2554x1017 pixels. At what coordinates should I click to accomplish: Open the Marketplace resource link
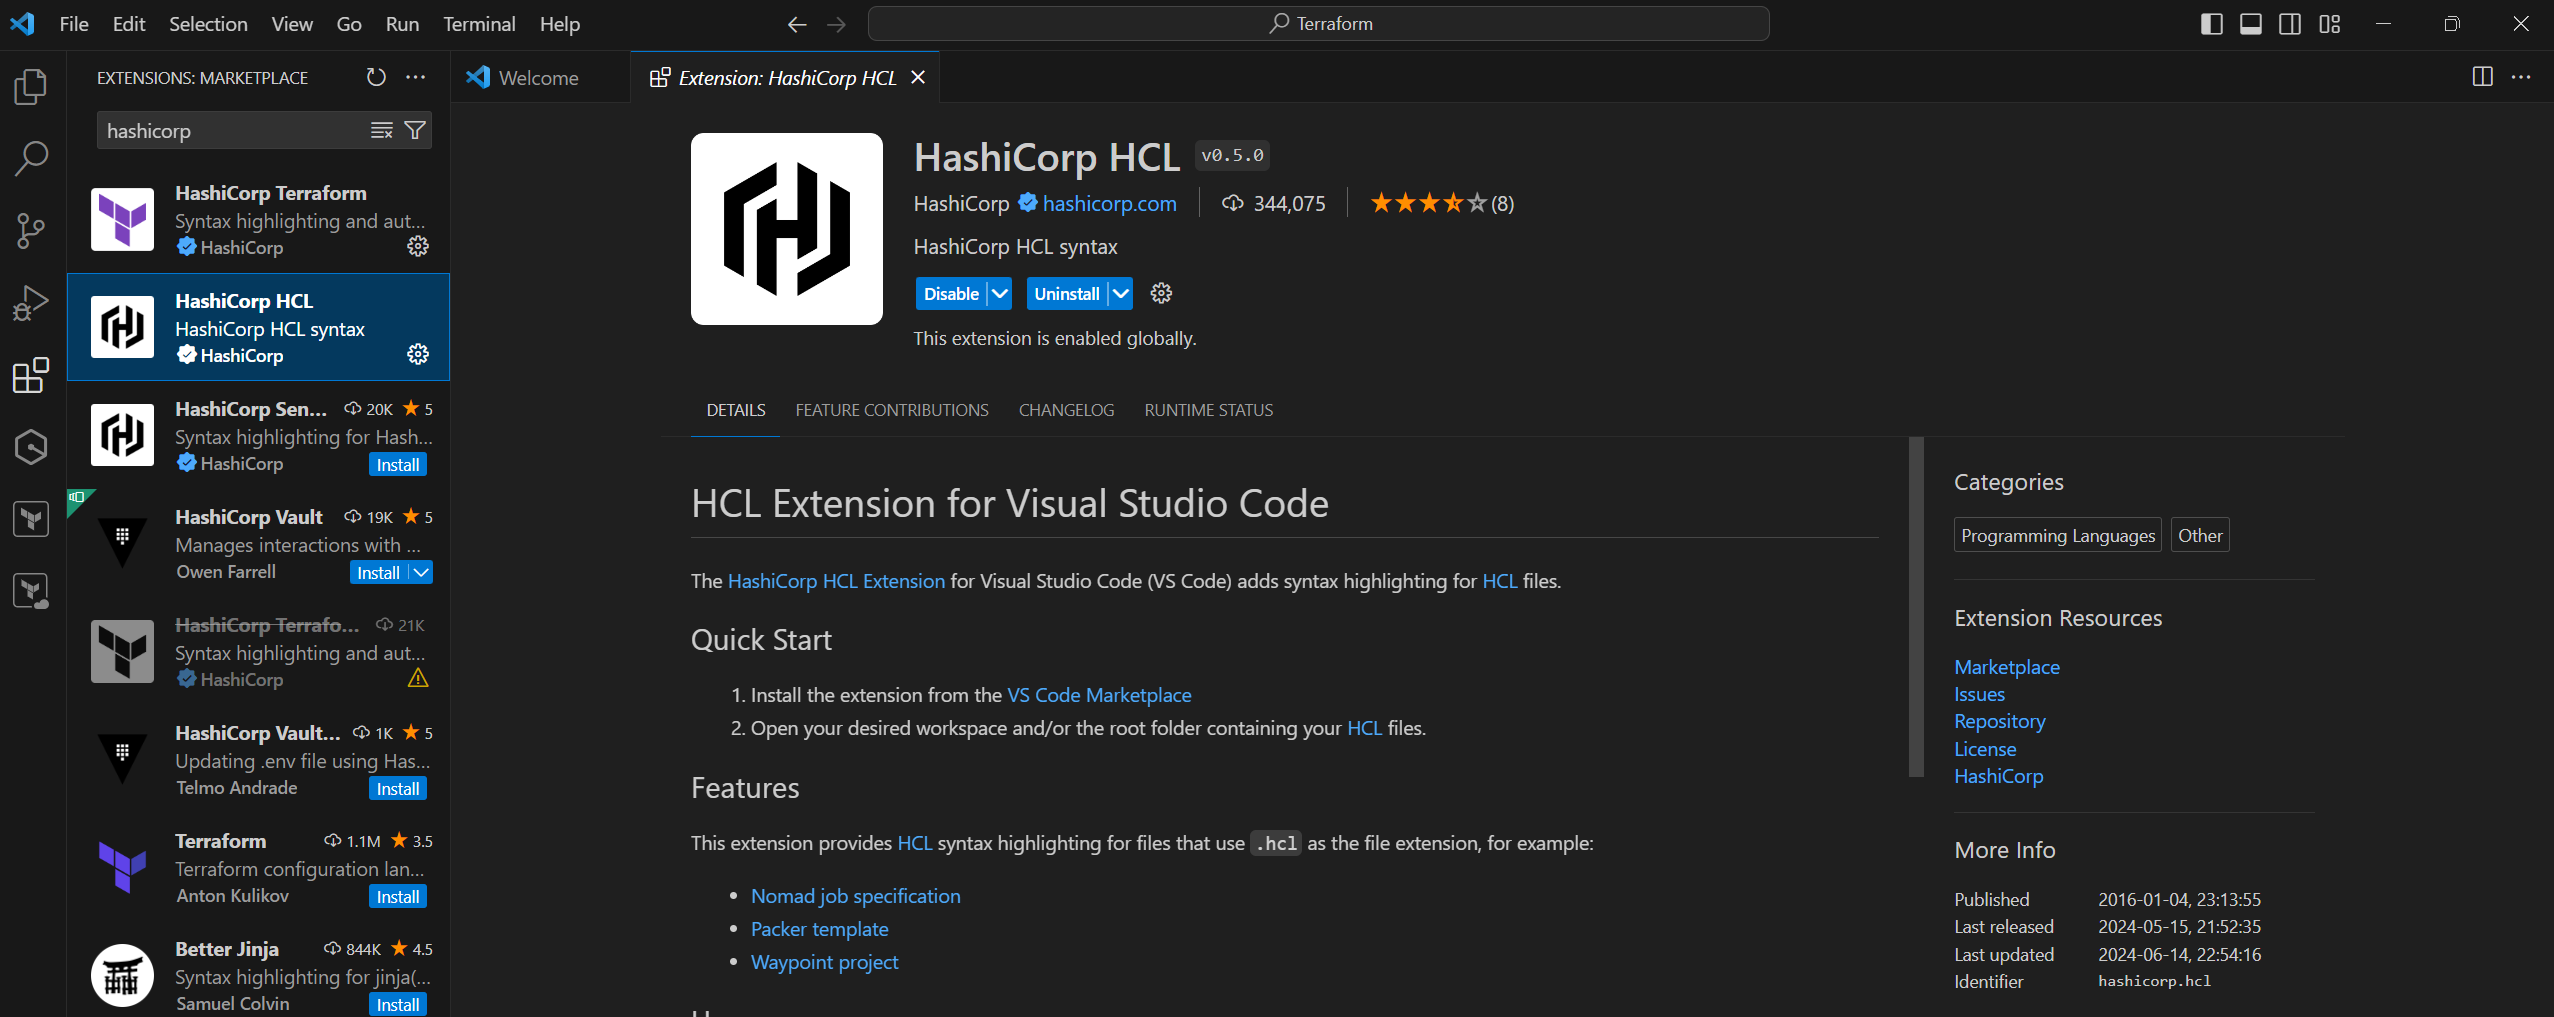[2007, 666]
